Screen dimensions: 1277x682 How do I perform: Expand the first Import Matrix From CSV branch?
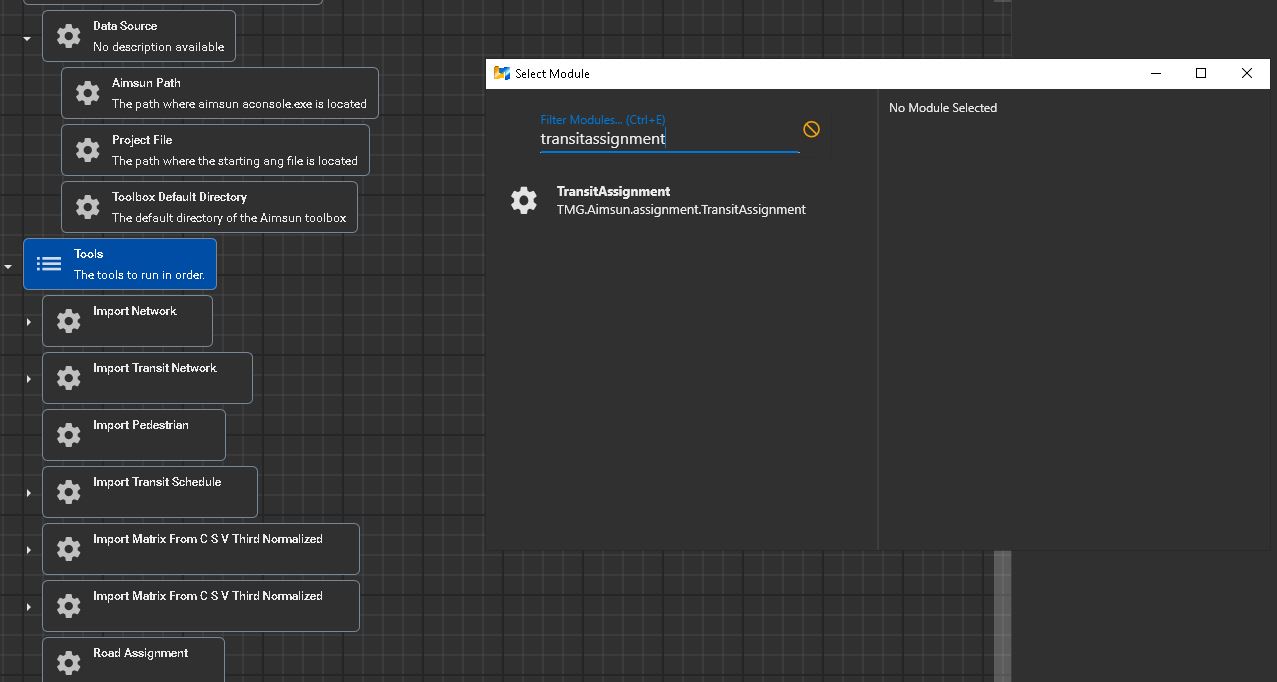click(27, 549)
